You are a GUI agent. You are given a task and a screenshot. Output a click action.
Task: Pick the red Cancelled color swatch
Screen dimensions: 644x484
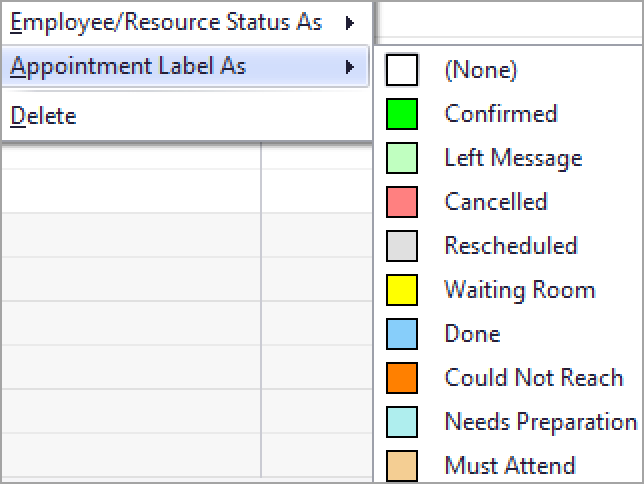click(402, 202)
